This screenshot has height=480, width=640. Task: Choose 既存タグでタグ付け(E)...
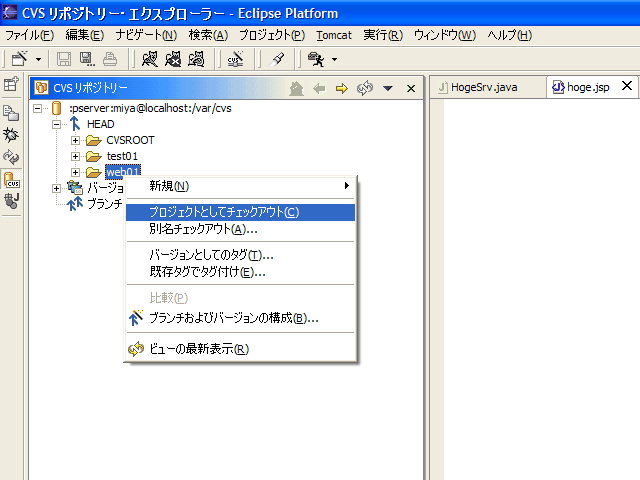(240, 272)
